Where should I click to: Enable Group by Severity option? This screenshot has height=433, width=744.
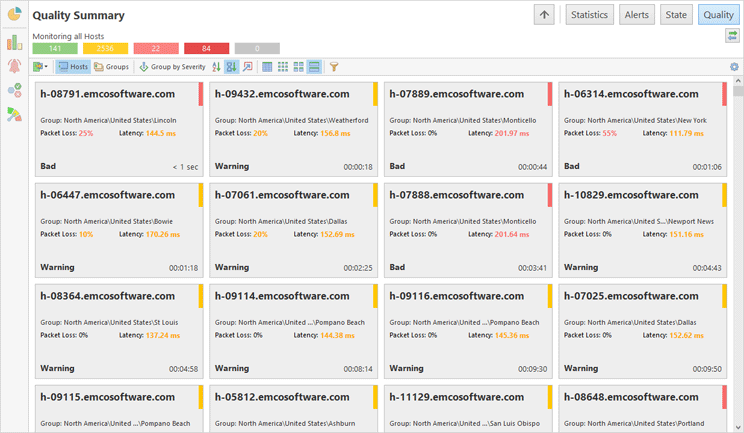pos(172,67)
